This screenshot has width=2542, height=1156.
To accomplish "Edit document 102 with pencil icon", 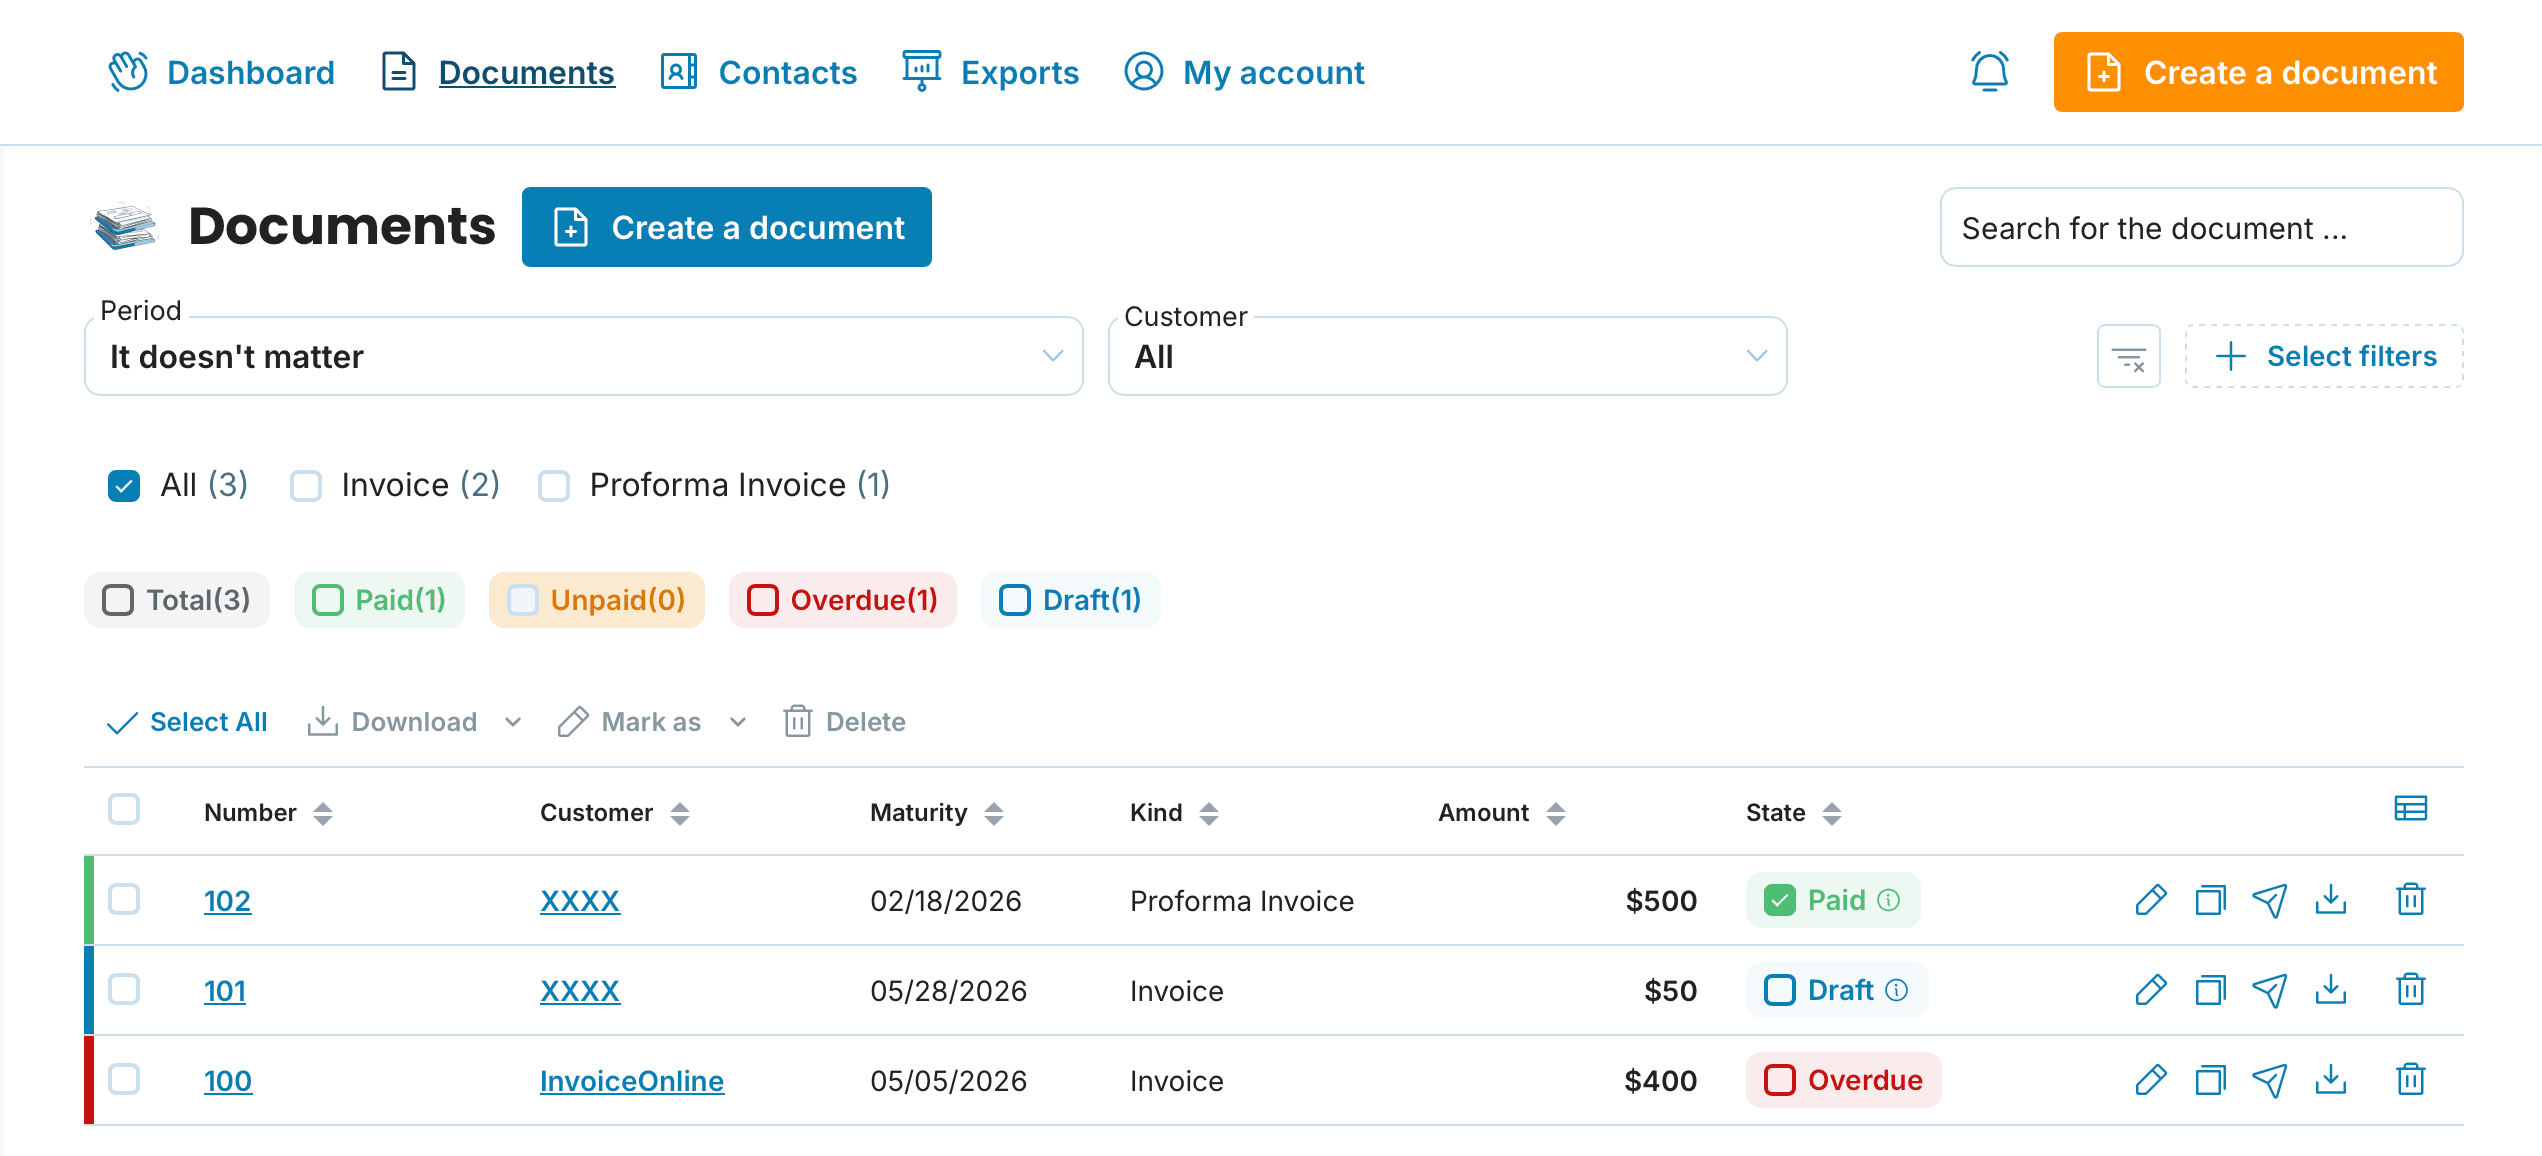I will pyautogui.click(x=2150, y=900).
